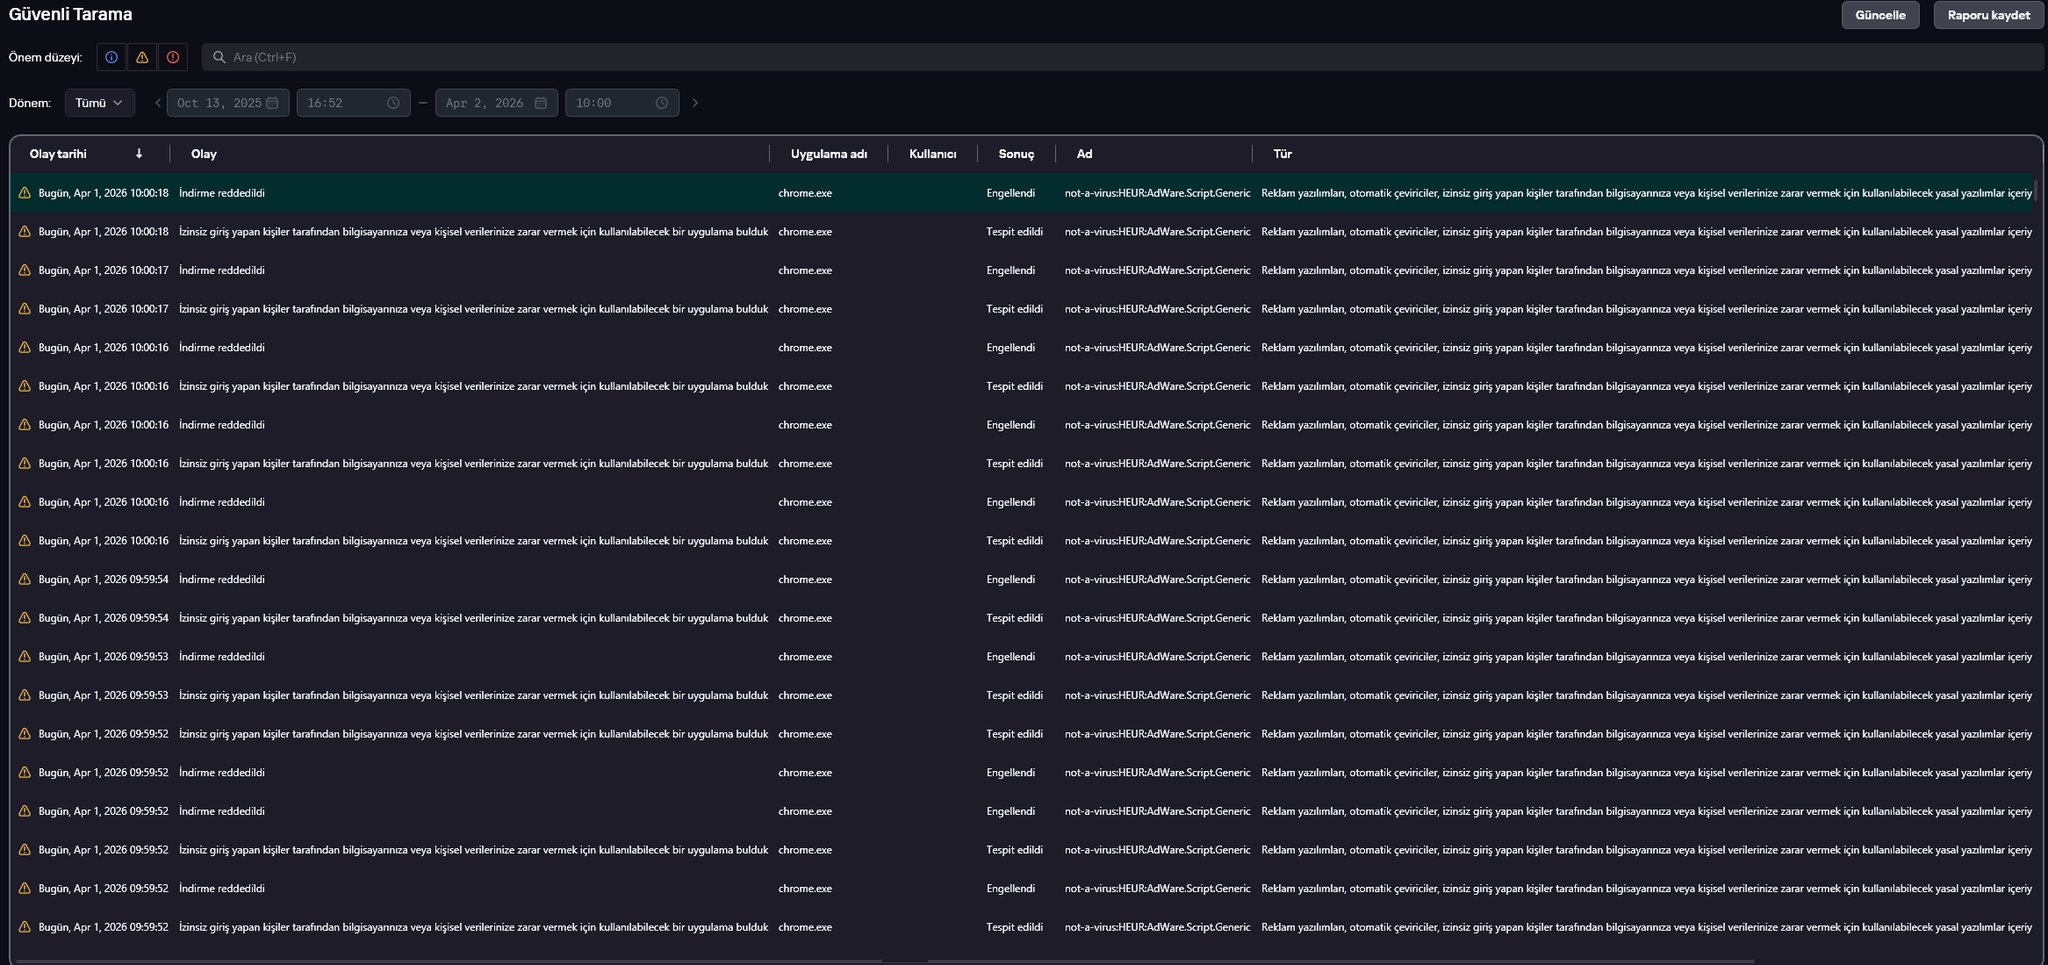2048x965 pixels.
Task: Open calendar for Oct 13, 2025 start date
Action: pyautogui.click(x=272, y=103)
